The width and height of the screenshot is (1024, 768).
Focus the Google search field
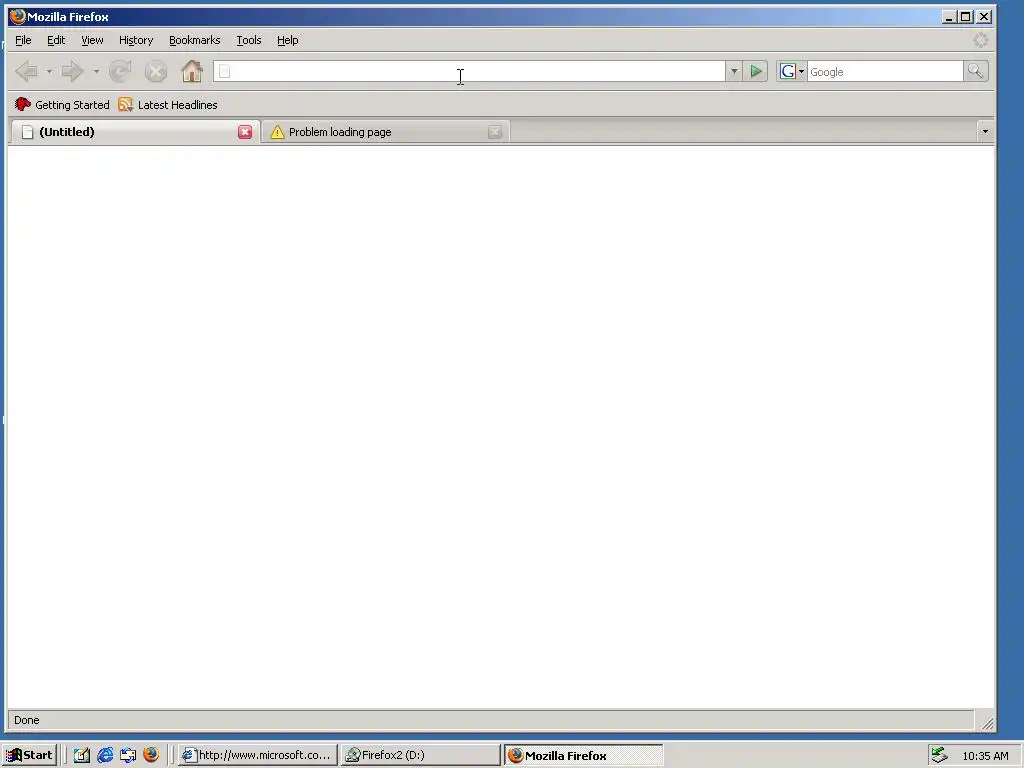click(885, 71)
